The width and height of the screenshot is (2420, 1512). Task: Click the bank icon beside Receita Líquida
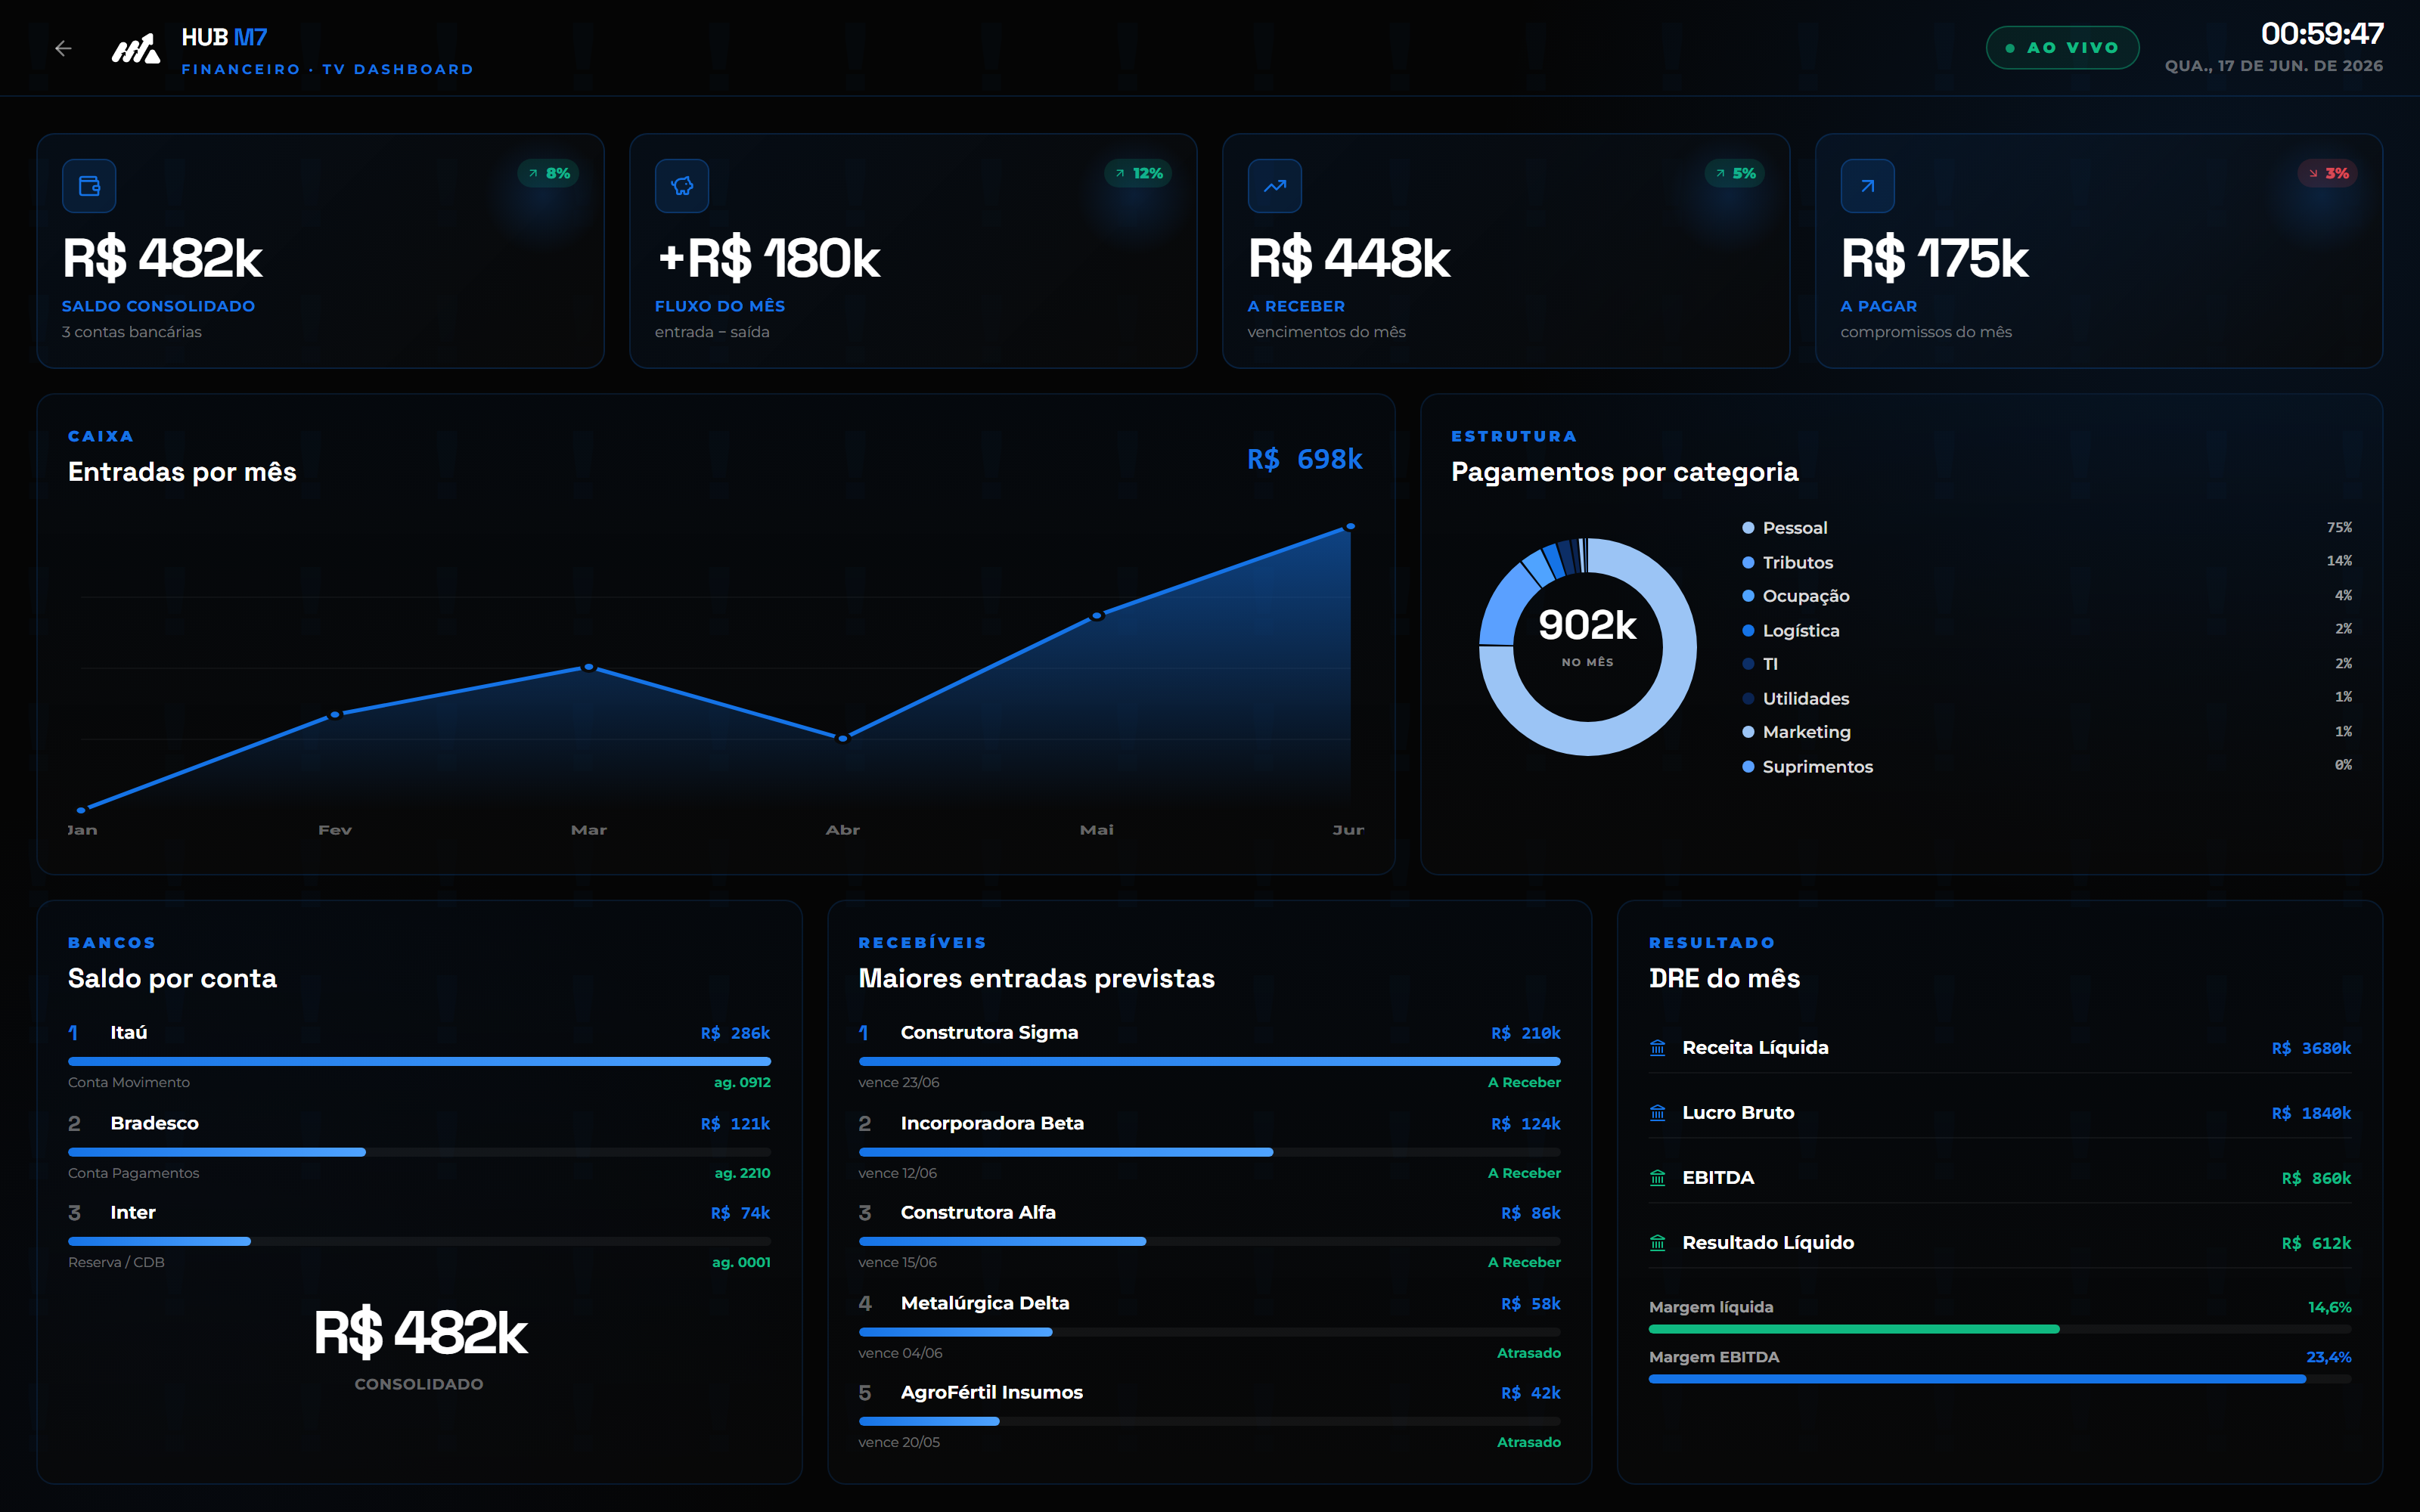click(1658, 1048)
